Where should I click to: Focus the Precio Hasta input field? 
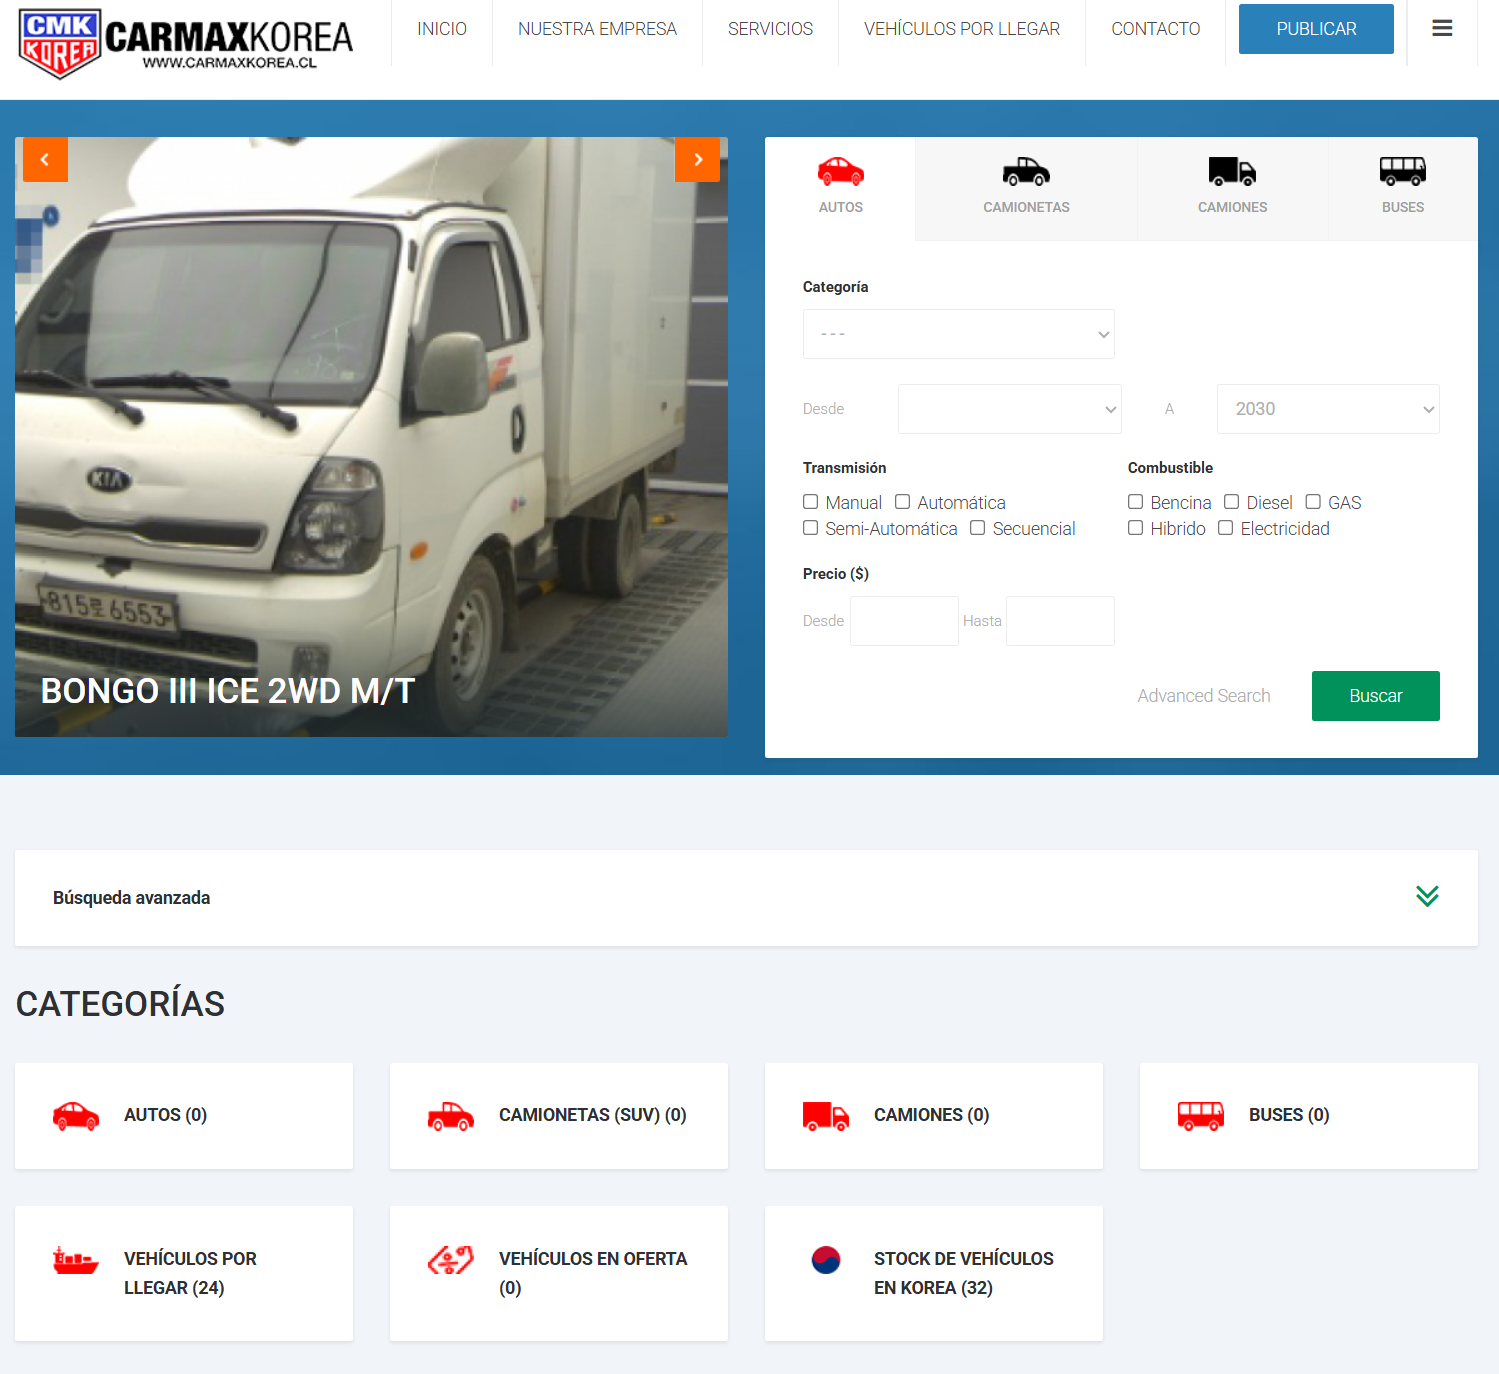1060,621
